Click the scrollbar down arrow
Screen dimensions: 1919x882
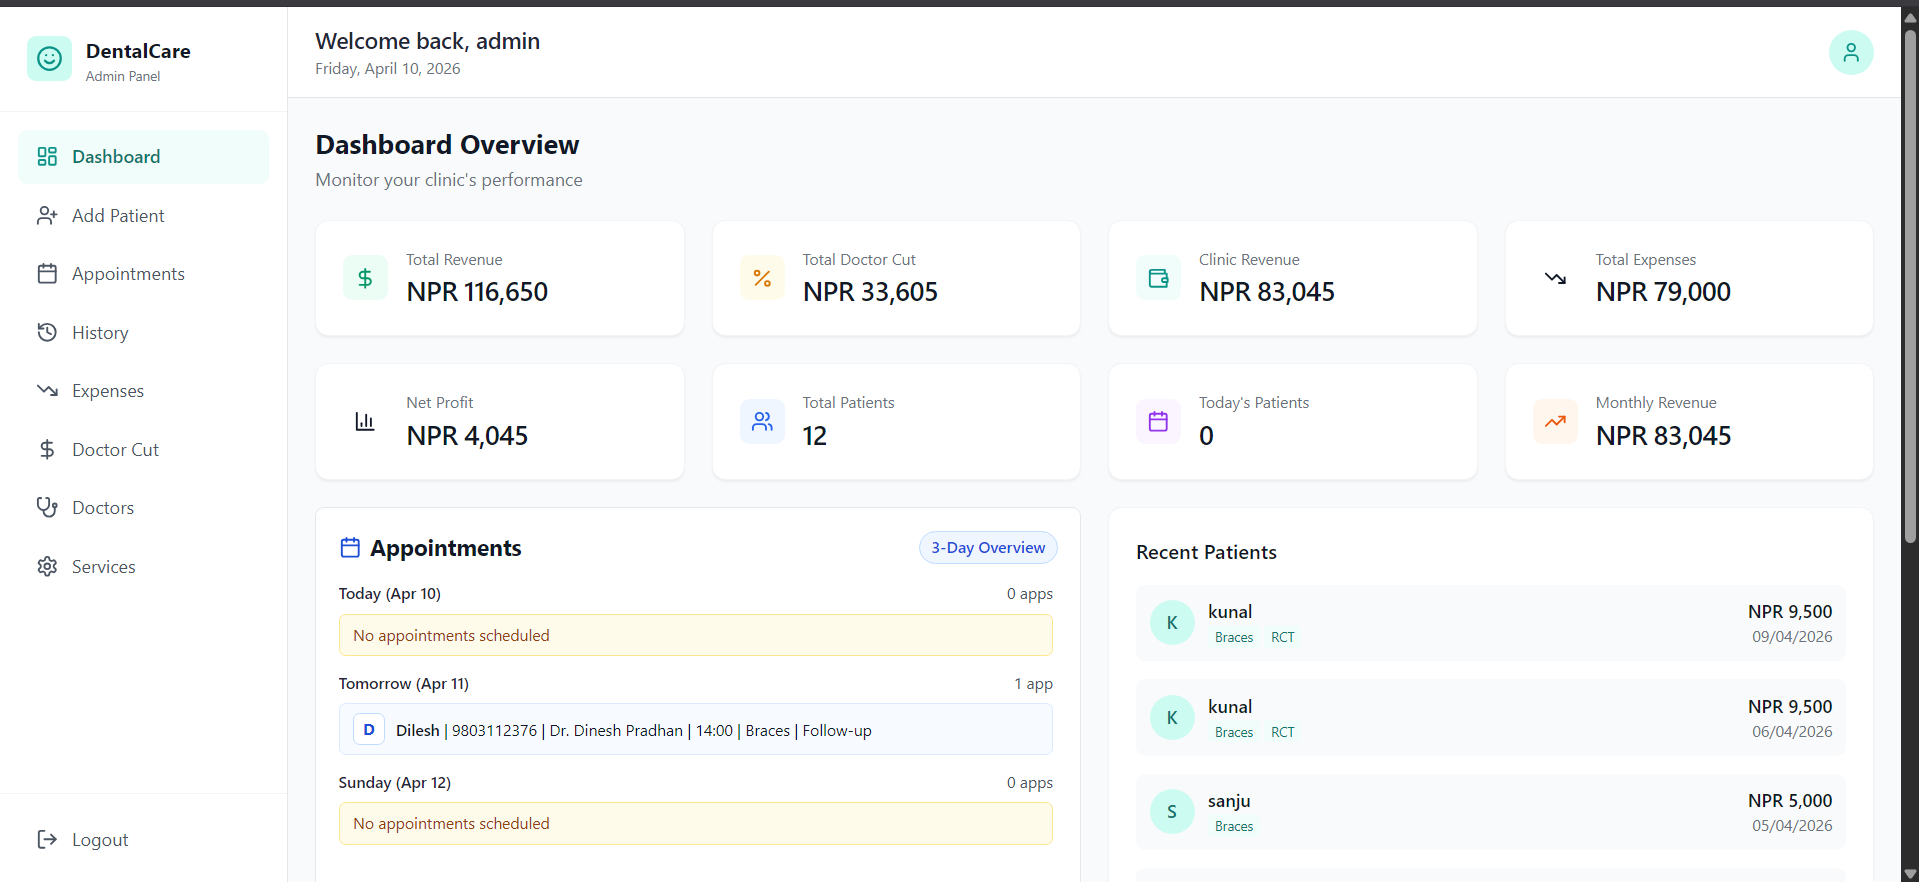1910,873
